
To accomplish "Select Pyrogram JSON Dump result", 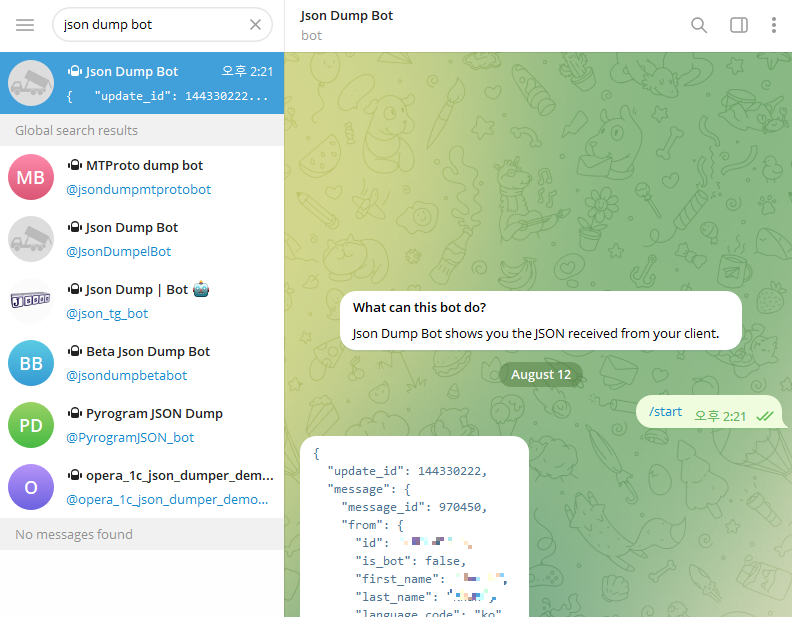I will click(142, 426).
